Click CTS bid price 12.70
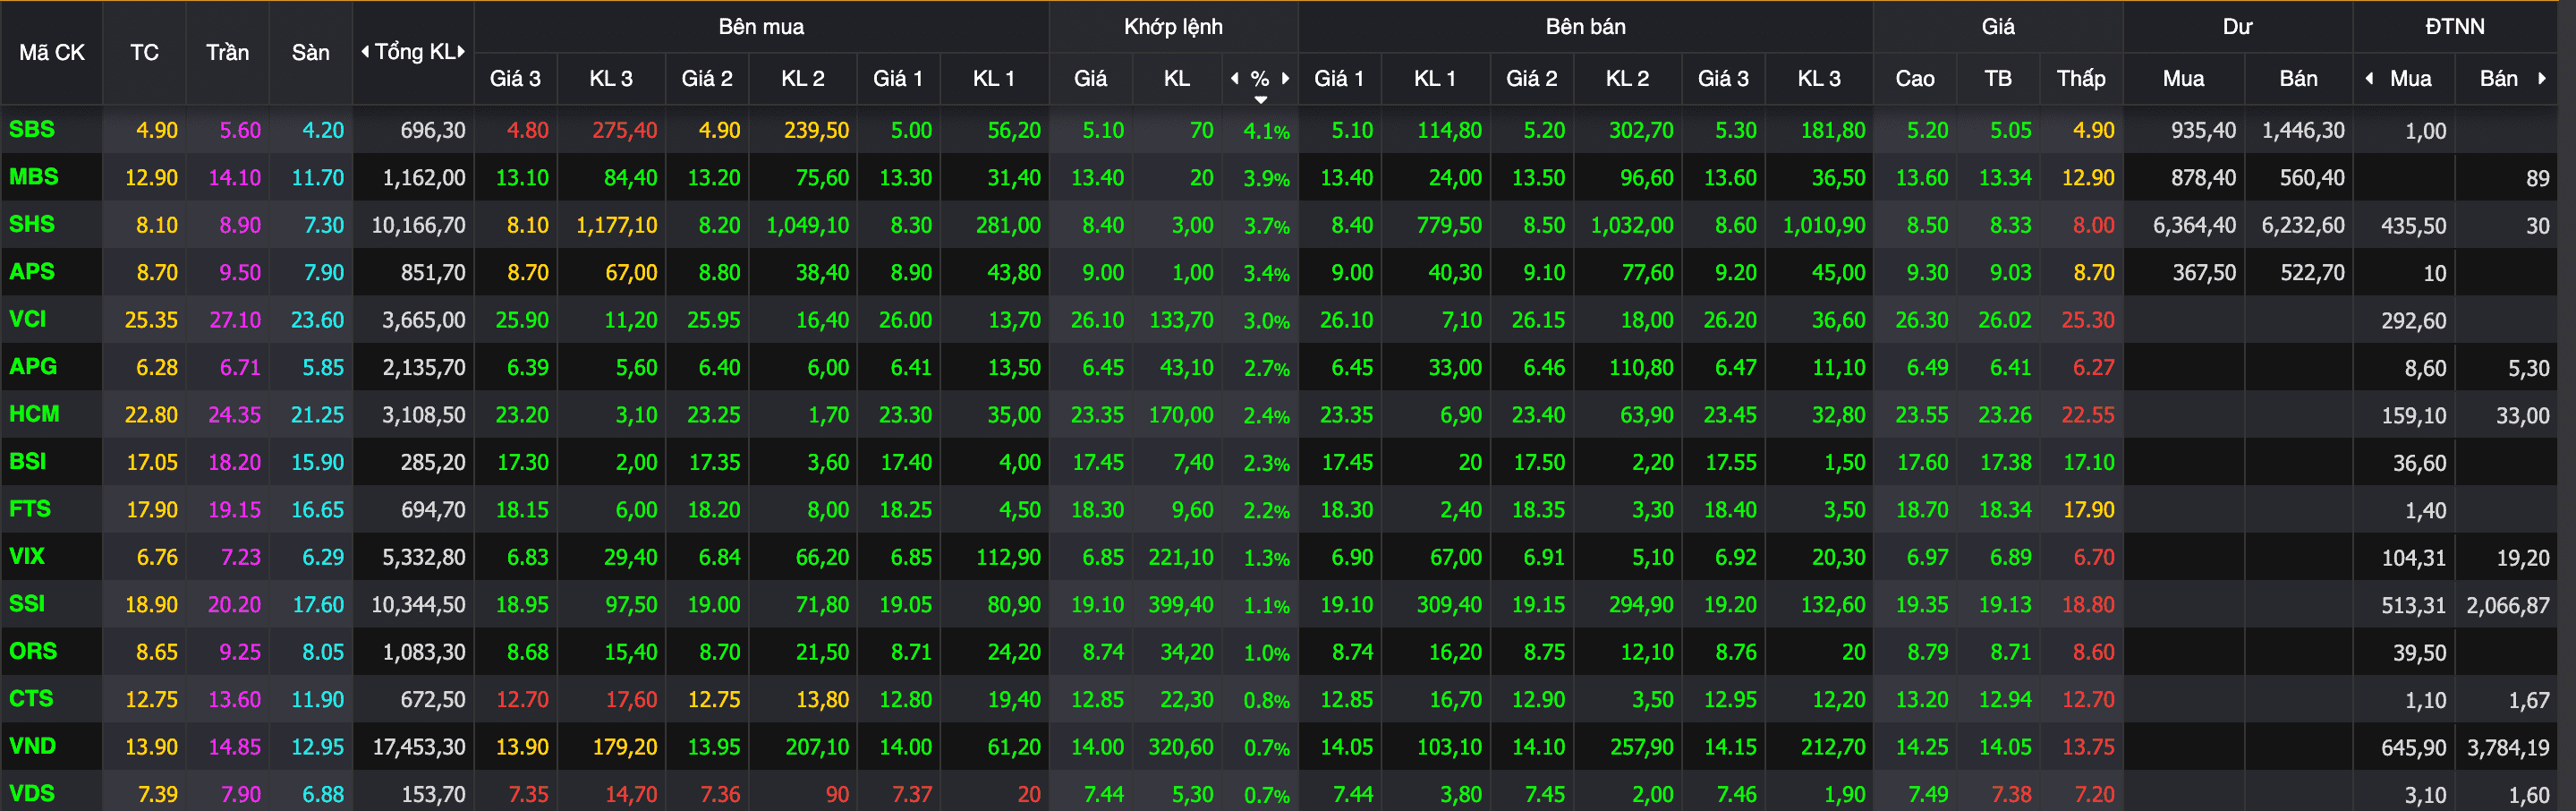This screenshot has width=2576, height=811. (522, 700)
